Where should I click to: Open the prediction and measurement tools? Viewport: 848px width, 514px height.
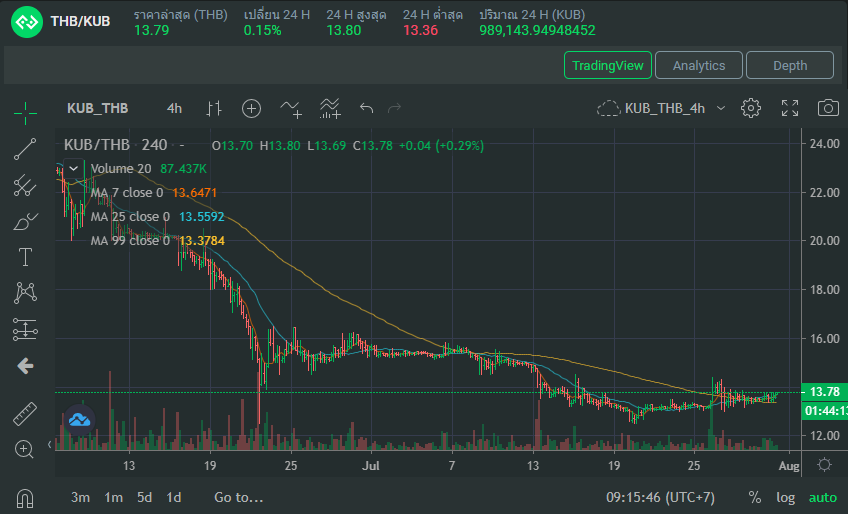point(25,329)
